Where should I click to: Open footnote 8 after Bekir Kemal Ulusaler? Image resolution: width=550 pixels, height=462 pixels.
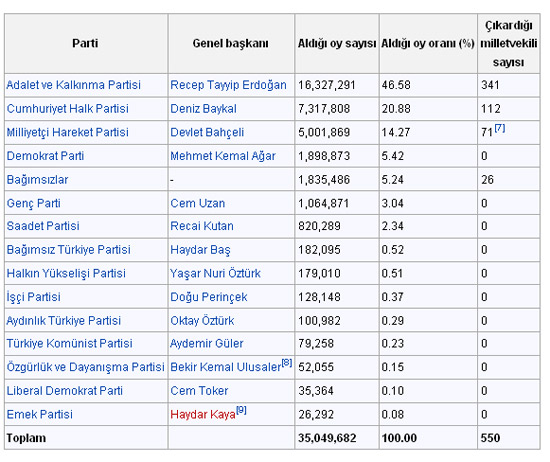287,363
